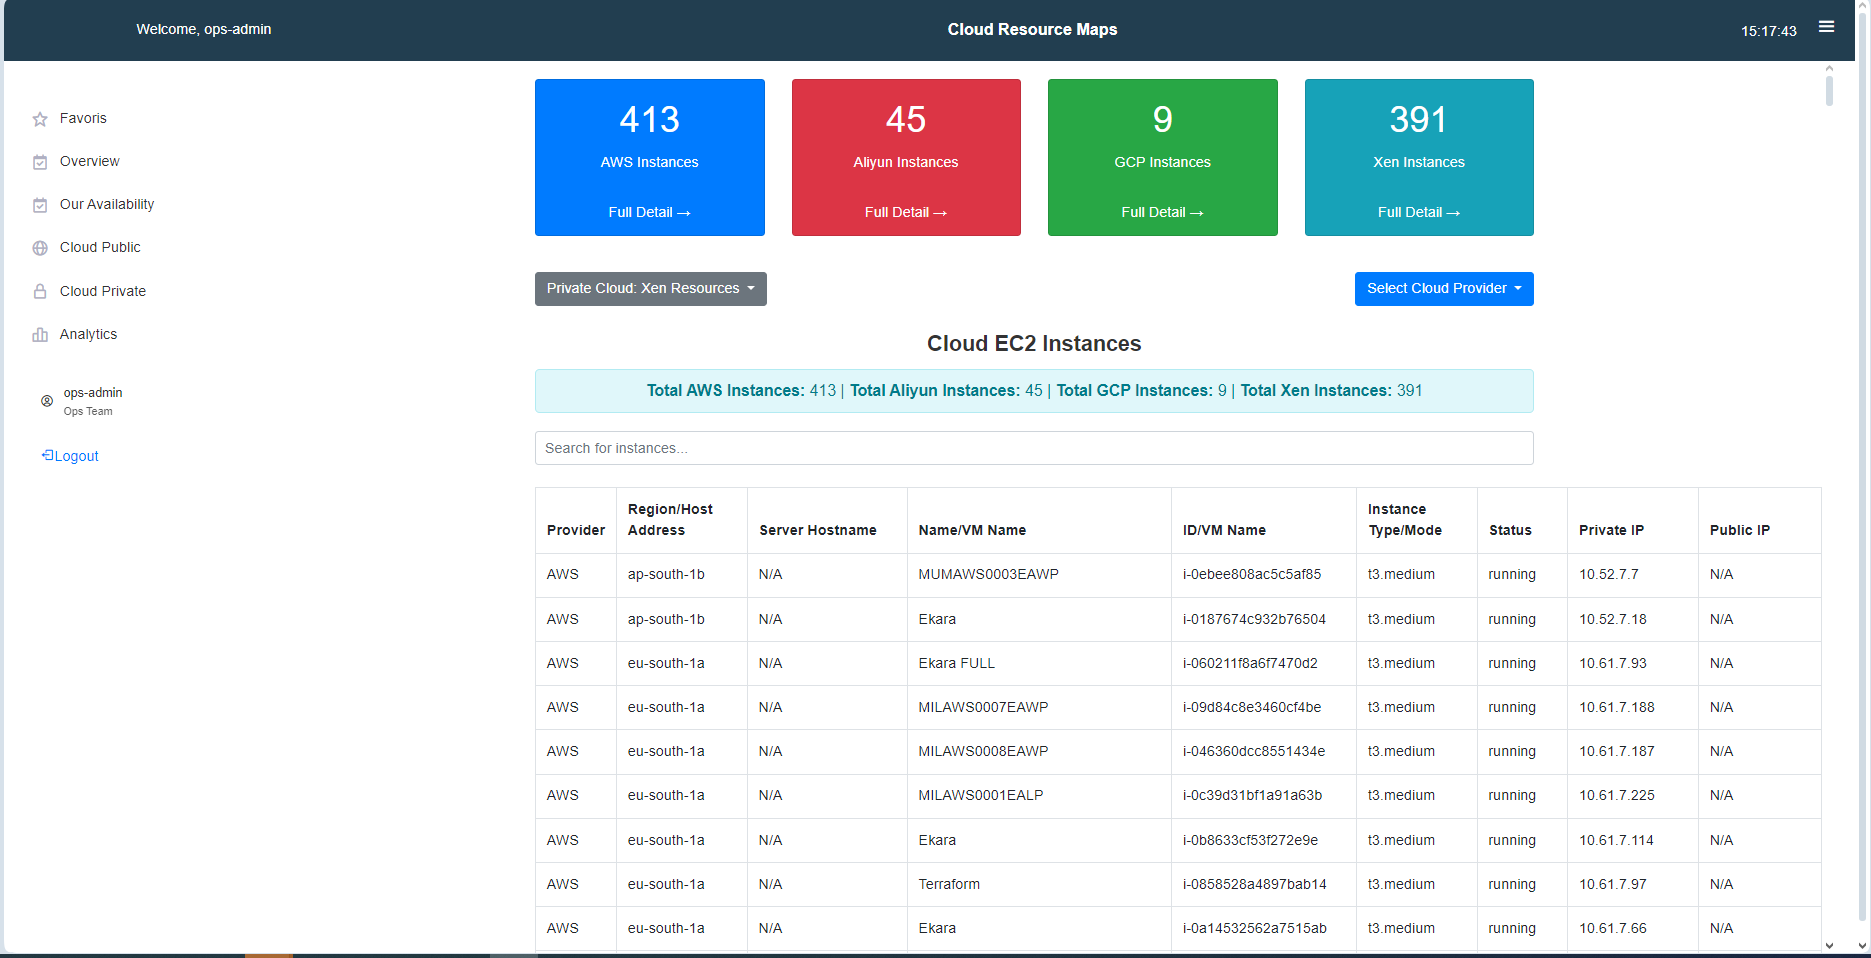Click the Welcome, ops-admin text

(204, 29)
